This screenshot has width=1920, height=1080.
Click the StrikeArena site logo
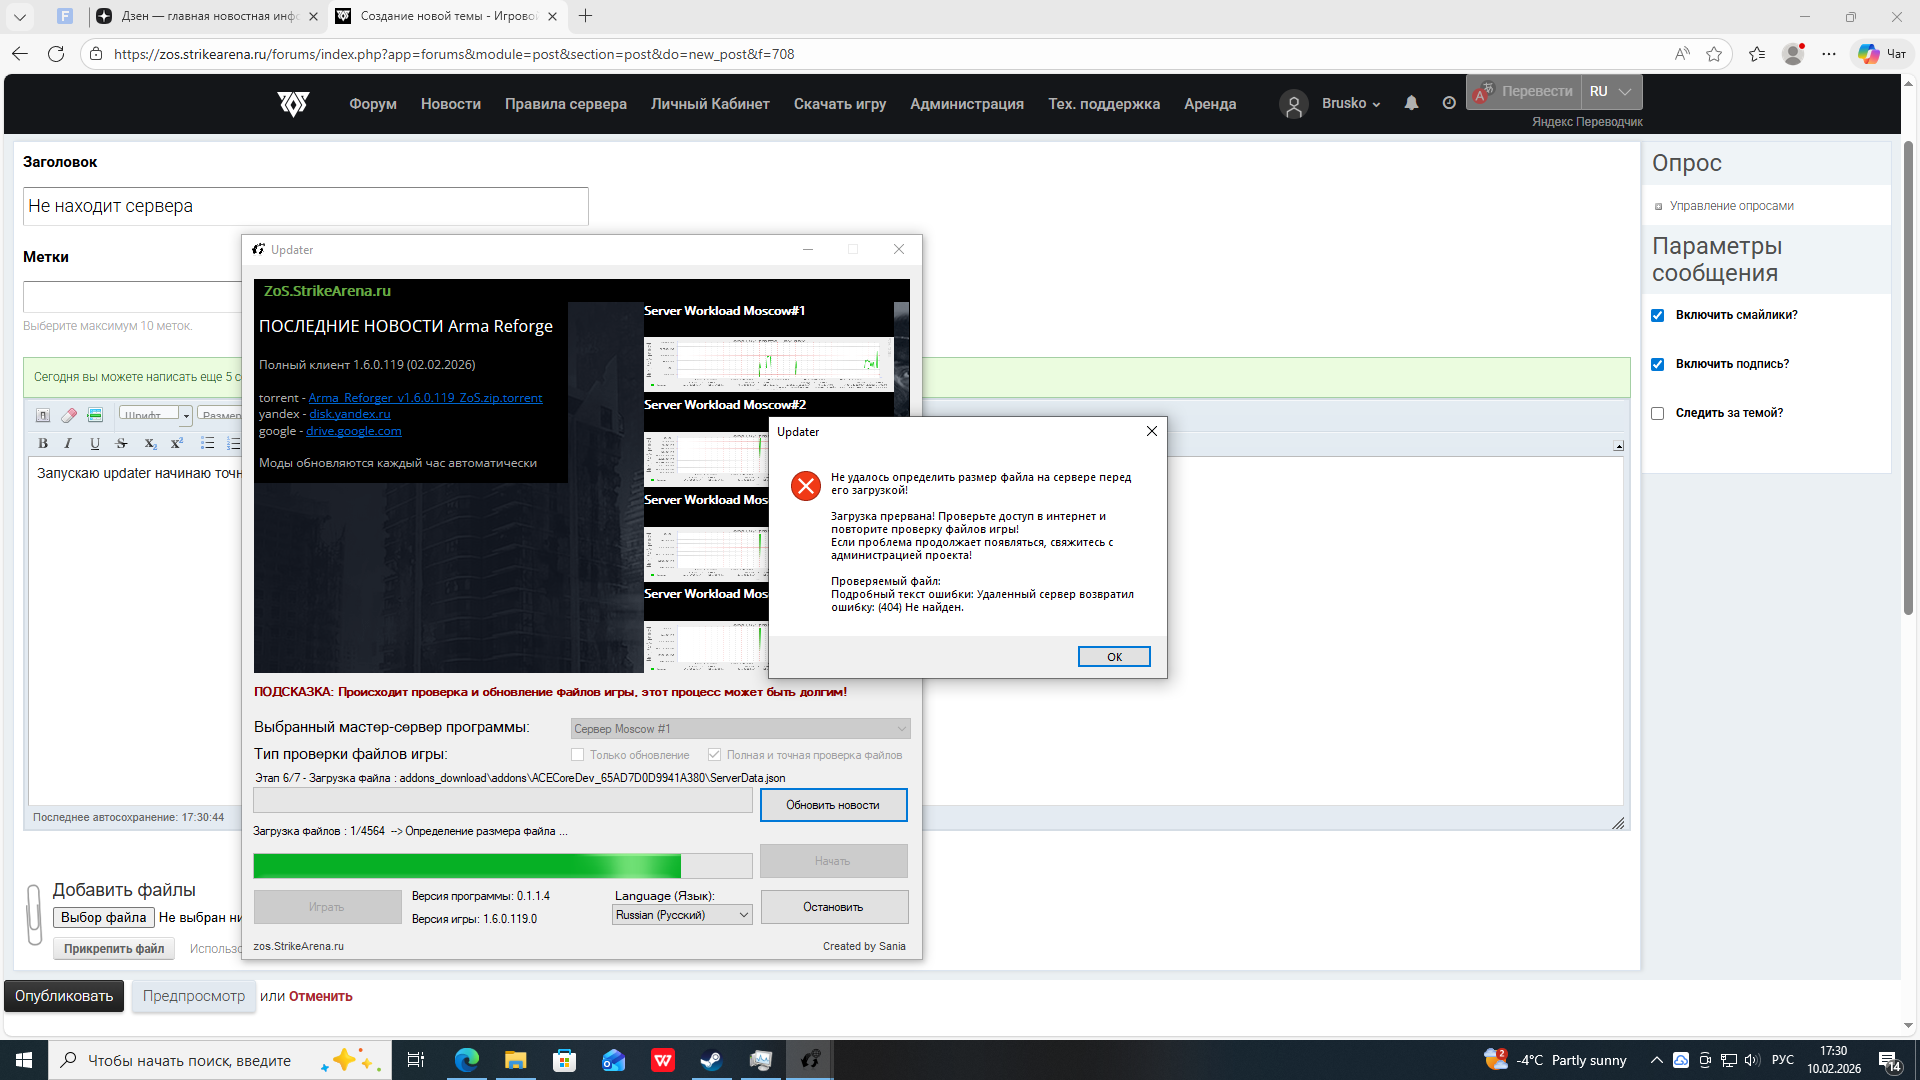[x=293, y=103]
